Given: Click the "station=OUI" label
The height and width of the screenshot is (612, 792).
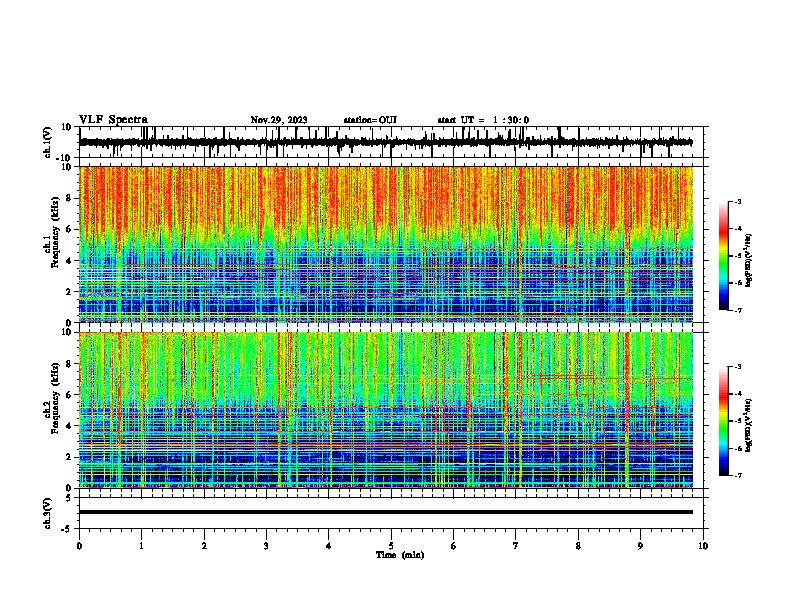Looking at the screenshot, I should [x=370, y=120].
